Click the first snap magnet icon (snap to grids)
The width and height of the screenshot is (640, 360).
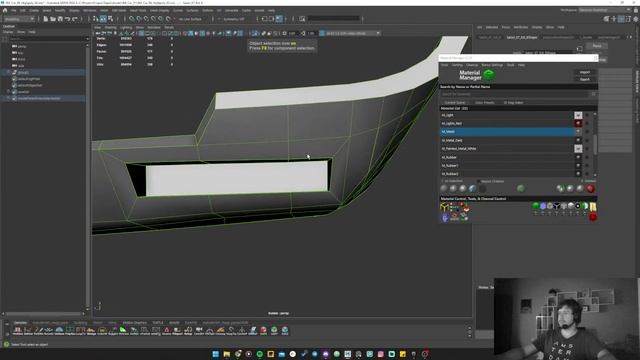[131, 19]
